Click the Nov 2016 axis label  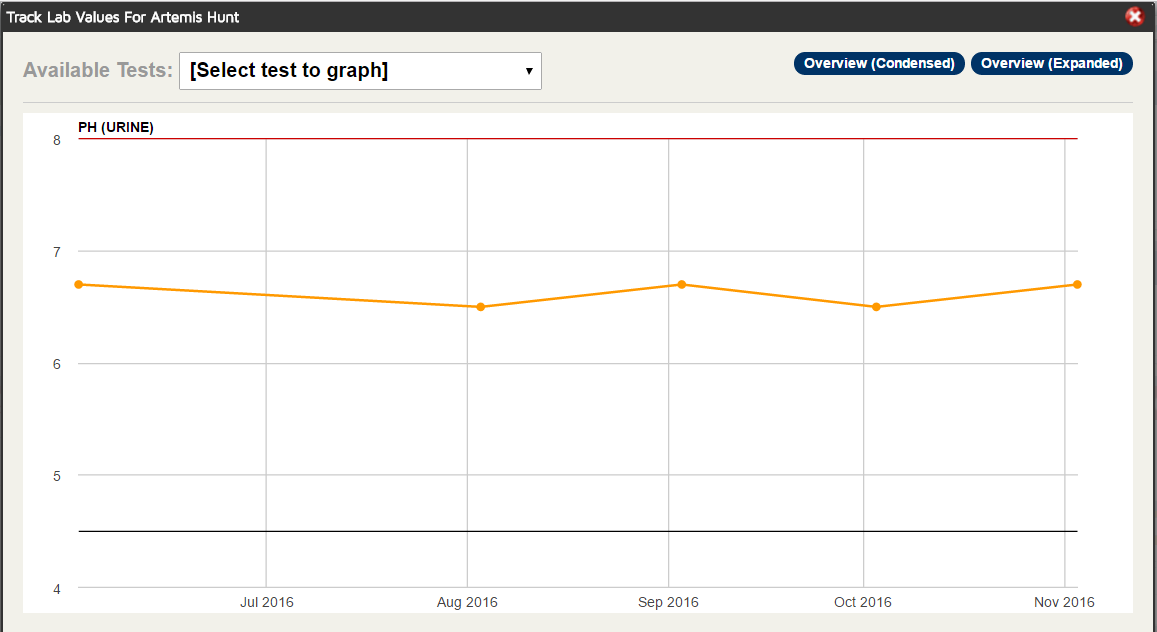tap(1064, 603)
